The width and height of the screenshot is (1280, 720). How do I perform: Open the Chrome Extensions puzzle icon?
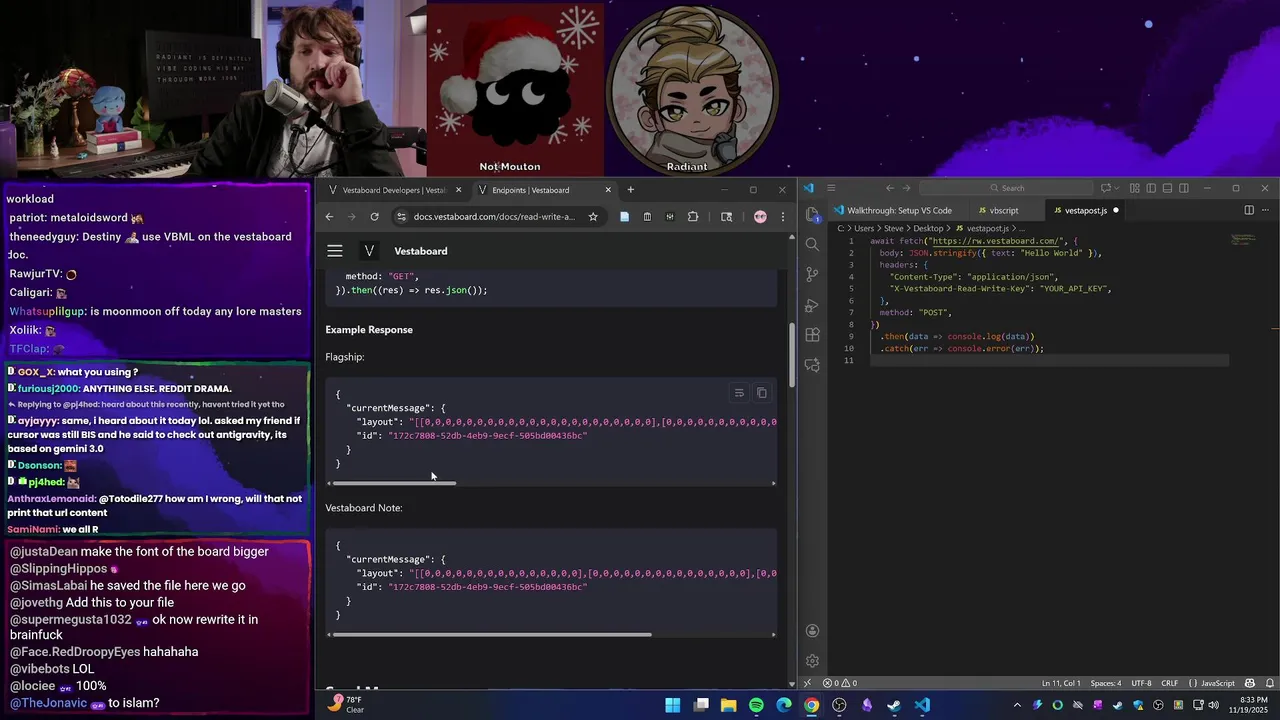(693, 217)
